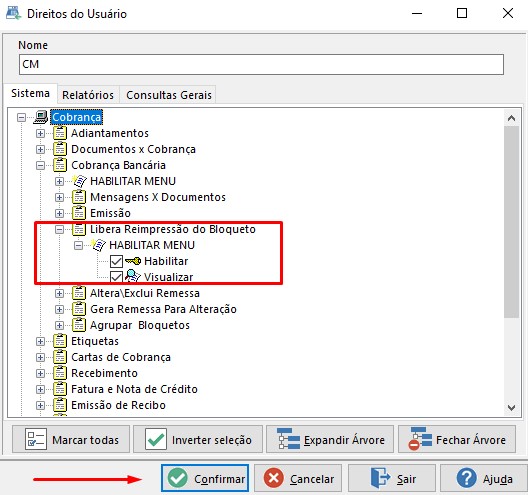Viewport: 528px width, 495px height.
Task: Click the Inverter seleção button
Action: 198,439
